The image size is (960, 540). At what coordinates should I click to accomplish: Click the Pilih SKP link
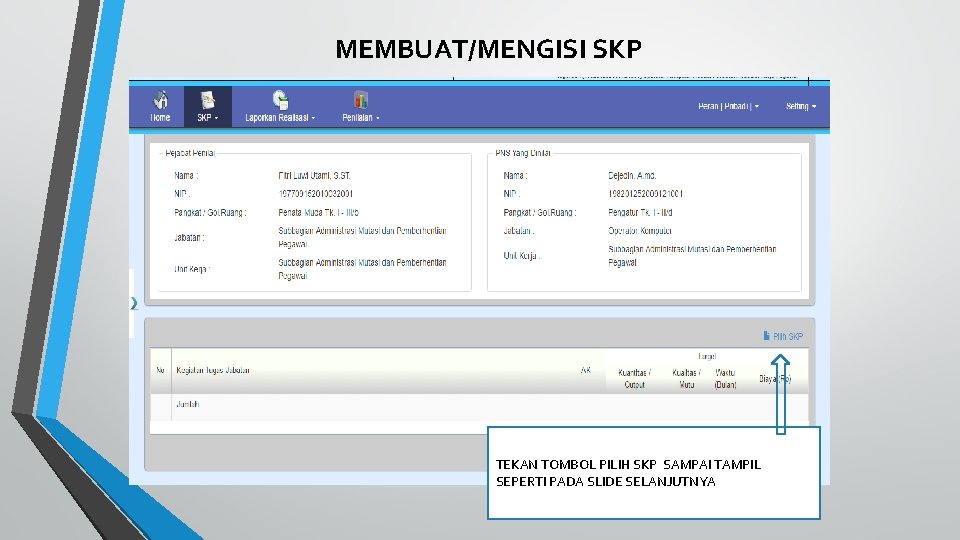click(788, 337)
